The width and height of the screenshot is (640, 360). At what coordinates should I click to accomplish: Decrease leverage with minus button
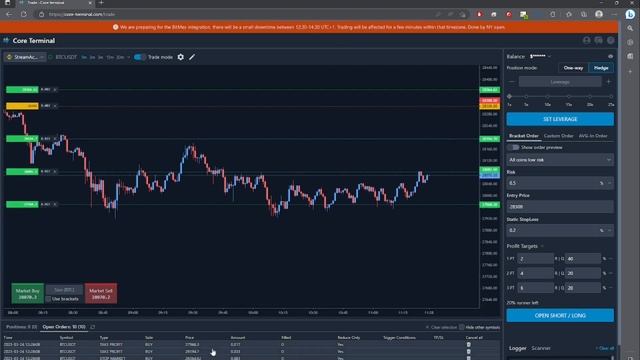511,82
